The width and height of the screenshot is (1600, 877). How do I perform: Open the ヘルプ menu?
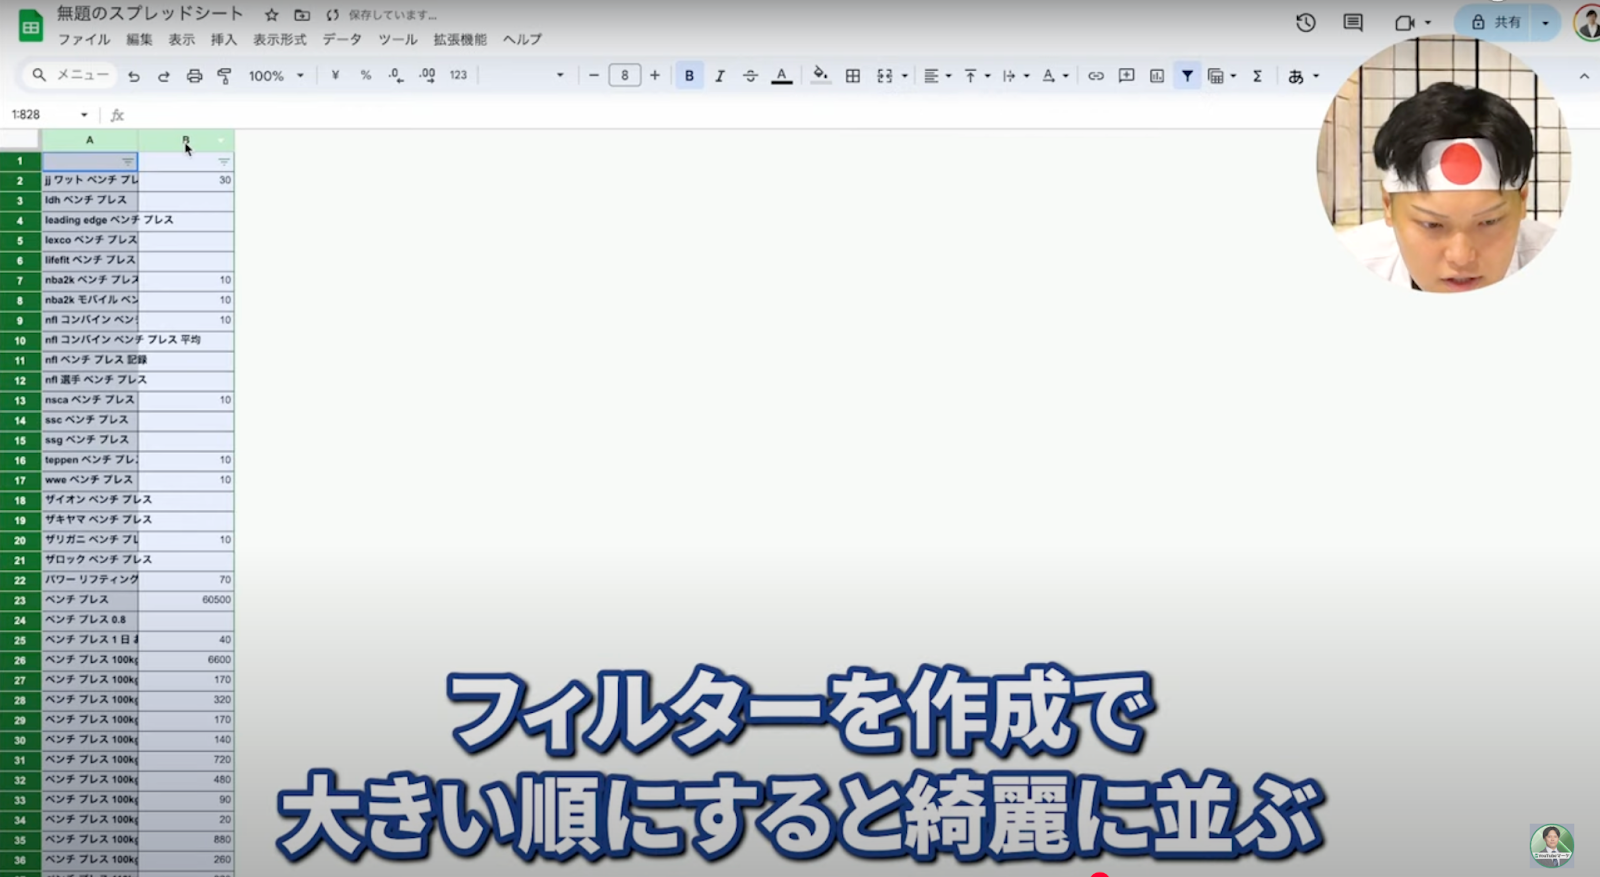[522, 40]
